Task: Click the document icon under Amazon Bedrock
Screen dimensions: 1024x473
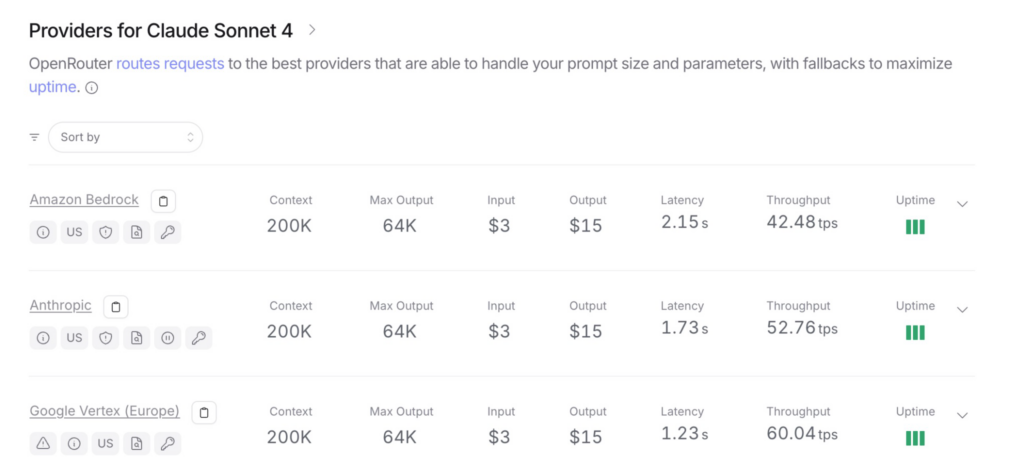Action: [x=136, y=232]
